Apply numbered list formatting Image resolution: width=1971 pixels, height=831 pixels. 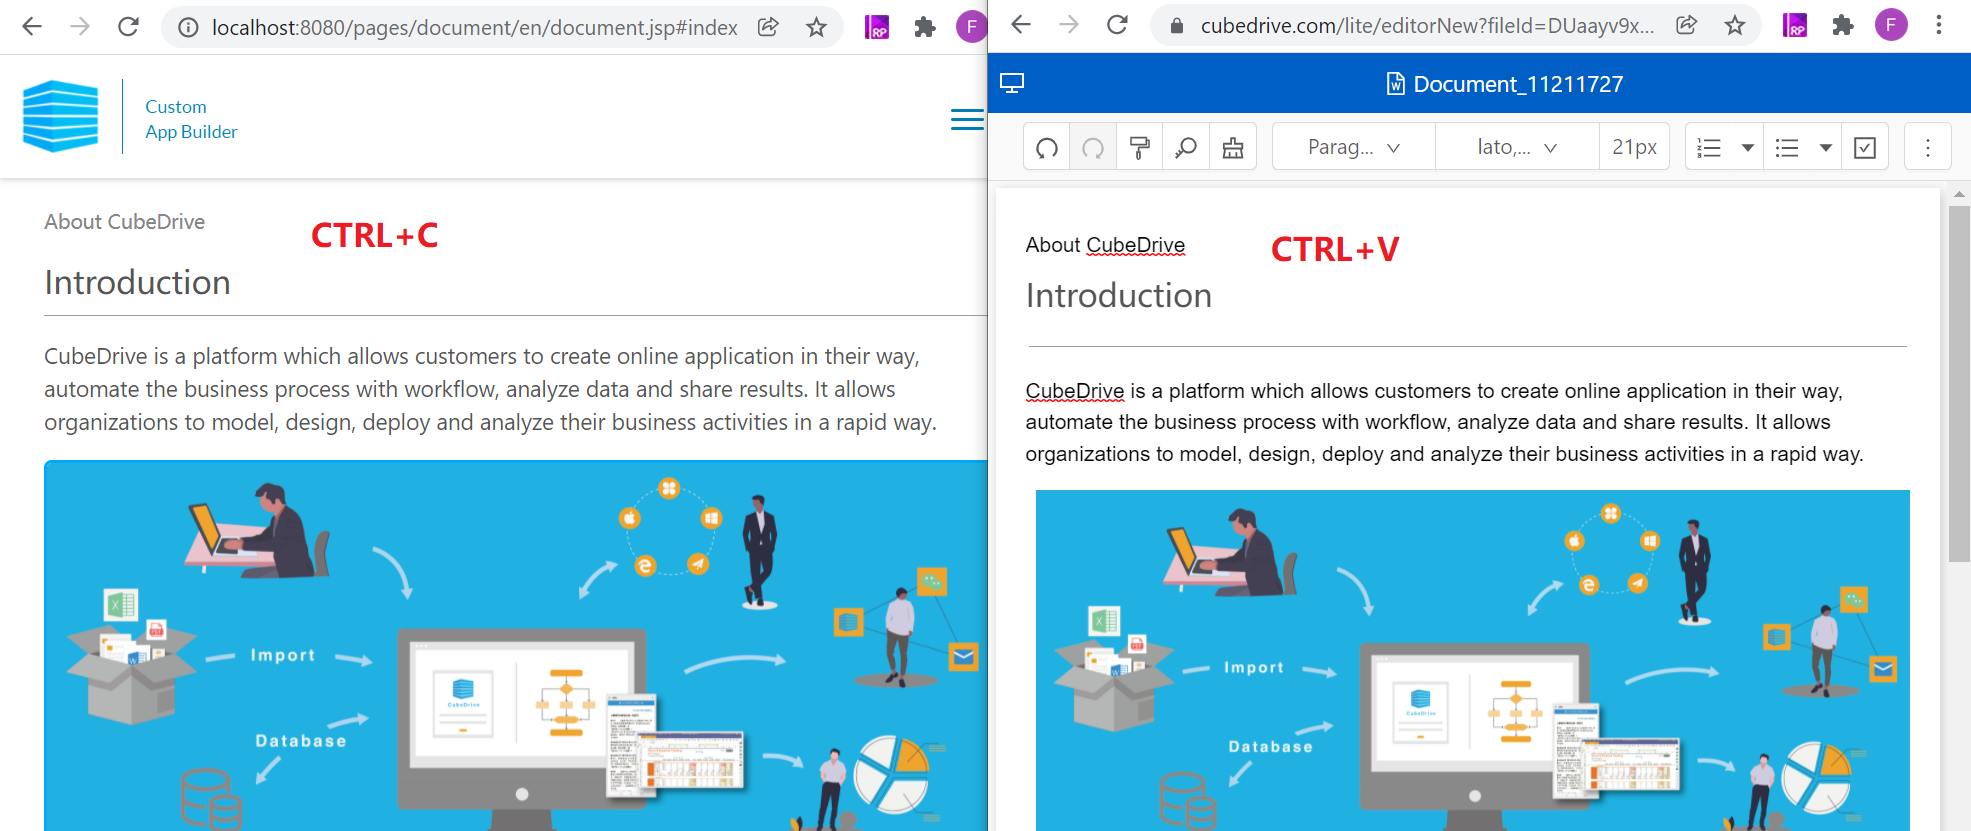[x=1710, y=148]
